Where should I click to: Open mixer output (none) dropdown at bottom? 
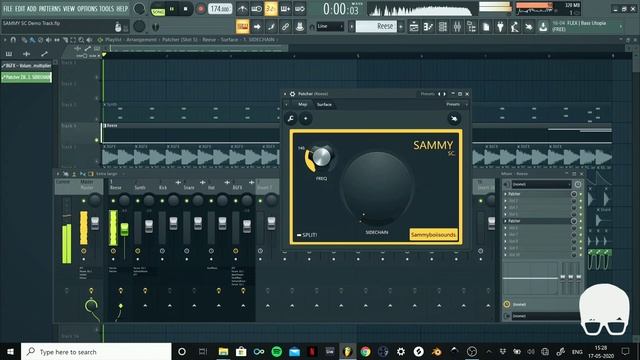coord(545,316)
